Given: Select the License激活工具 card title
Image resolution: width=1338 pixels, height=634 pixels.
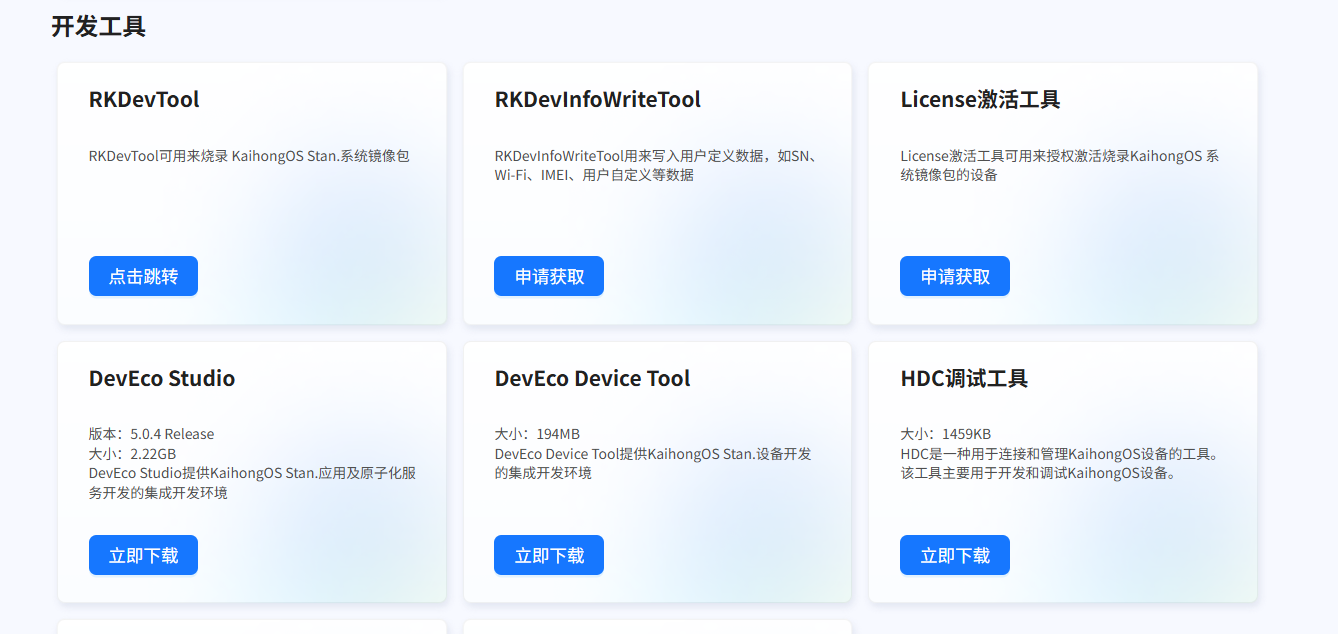Looking at the screenshot, I should [980, 100].
